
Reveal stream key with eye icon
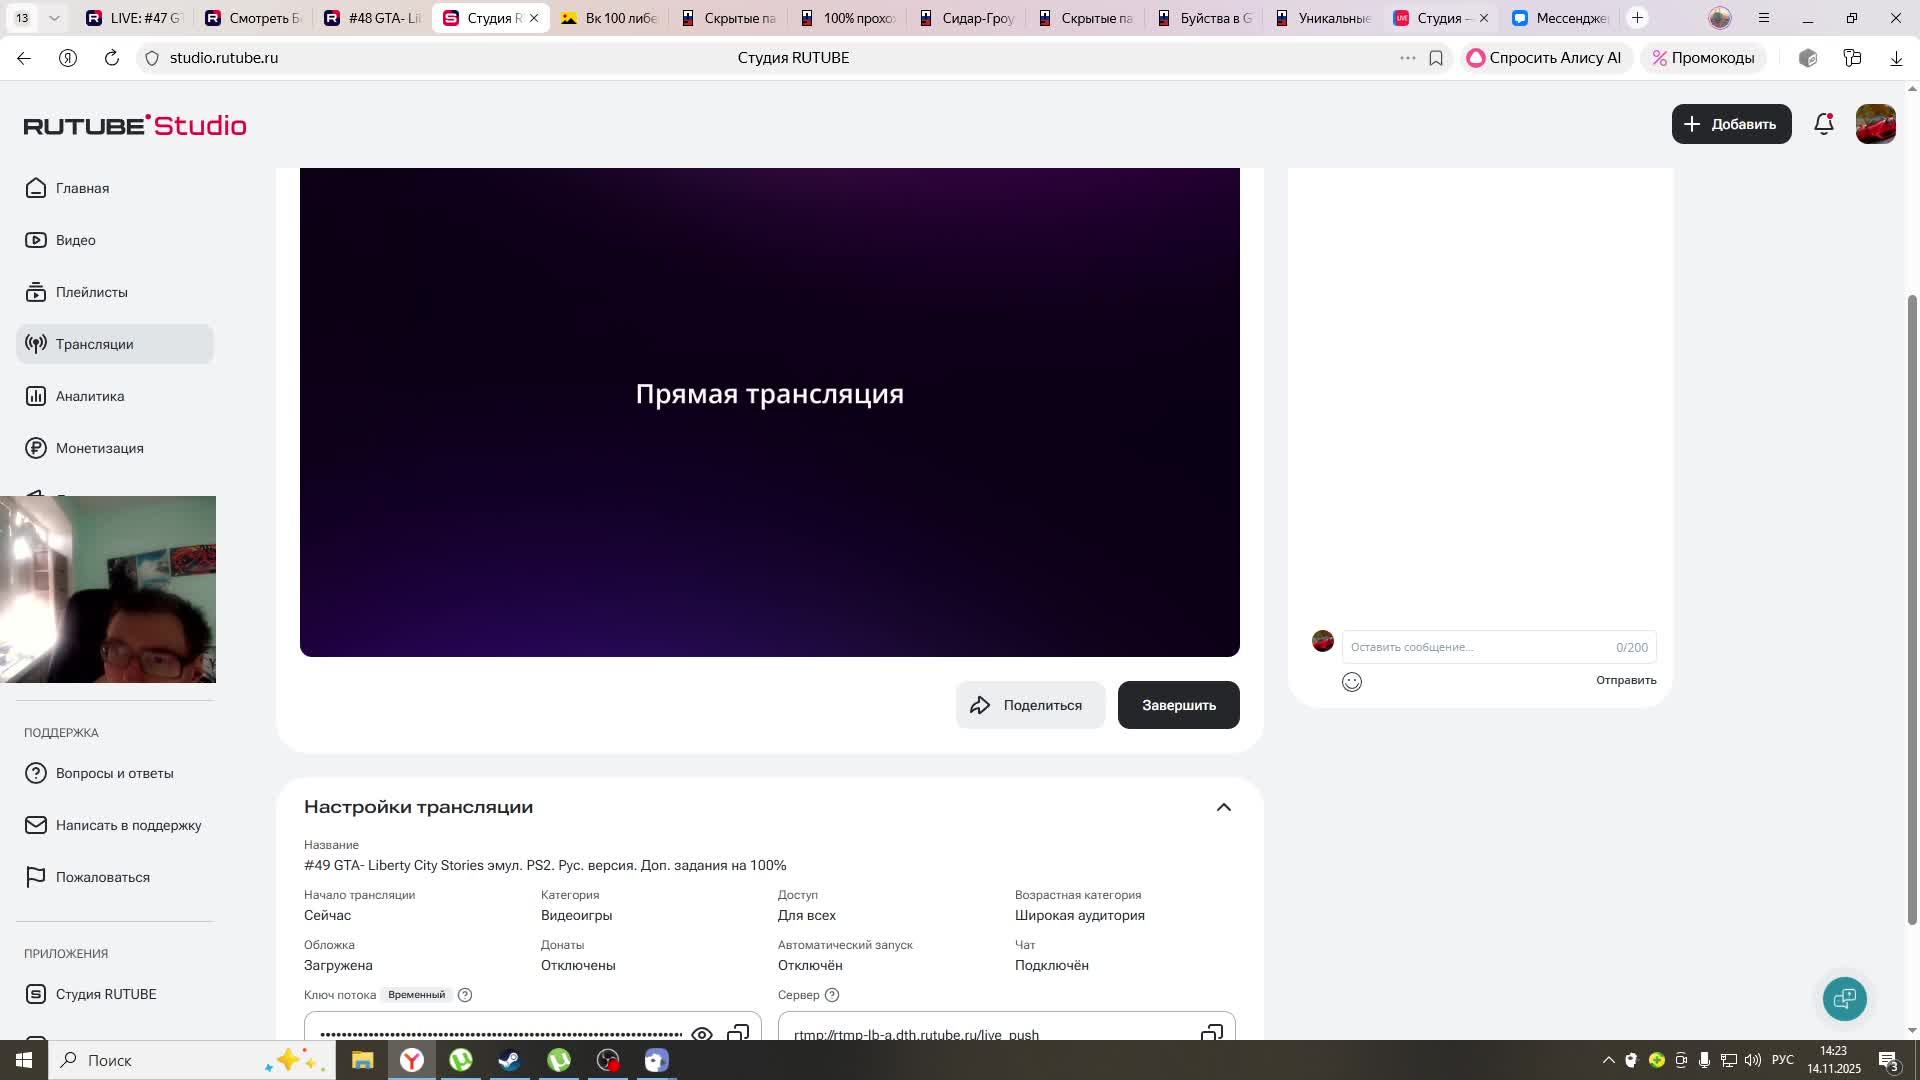[702, 1033]
